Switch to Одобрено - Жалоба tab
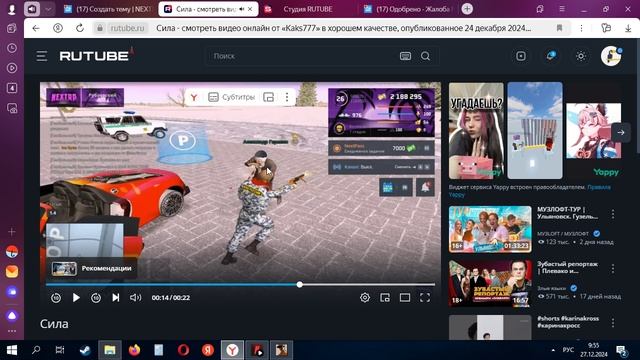This screenshot has width=640, height=360. pos(409,9)
